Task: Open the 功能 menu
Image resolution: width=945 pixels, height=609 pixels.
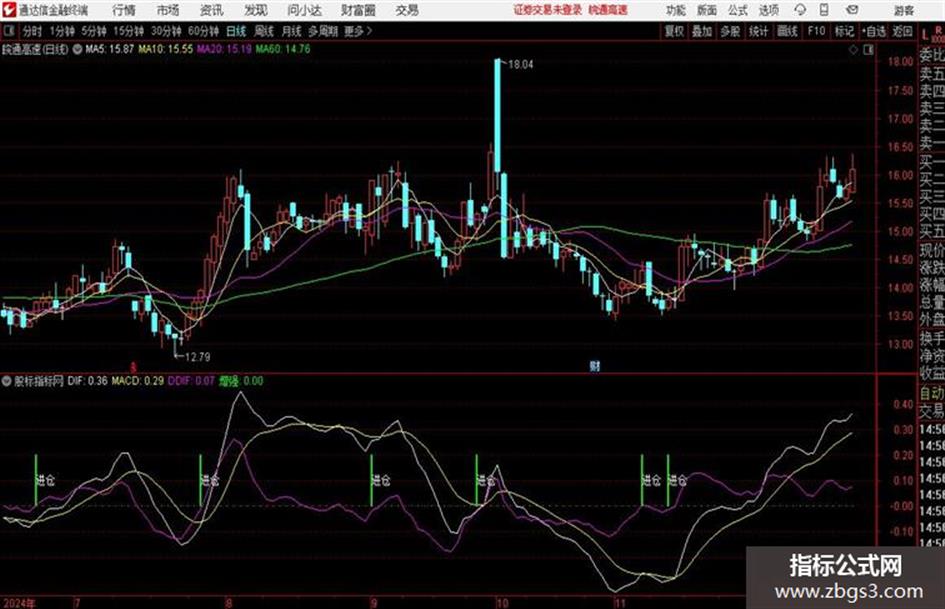Action: click(676, 10)
